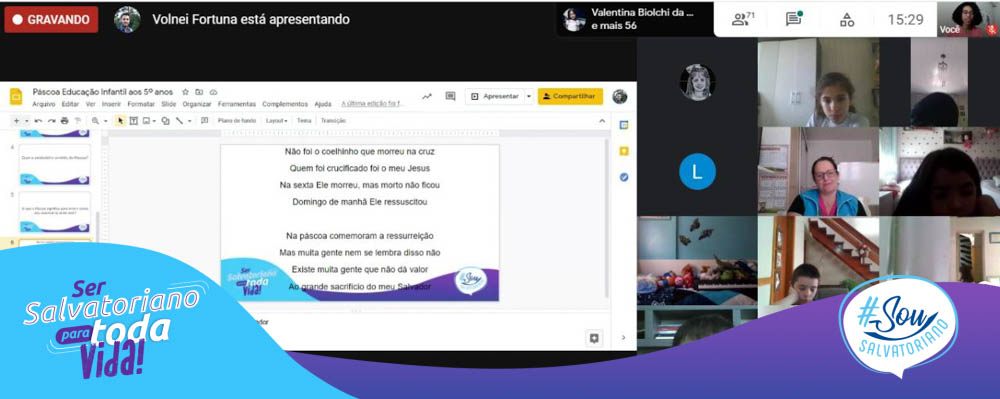The image size is (1000, 399).
Task: Expand the Layout dropdown
Action: coord(276,120)
